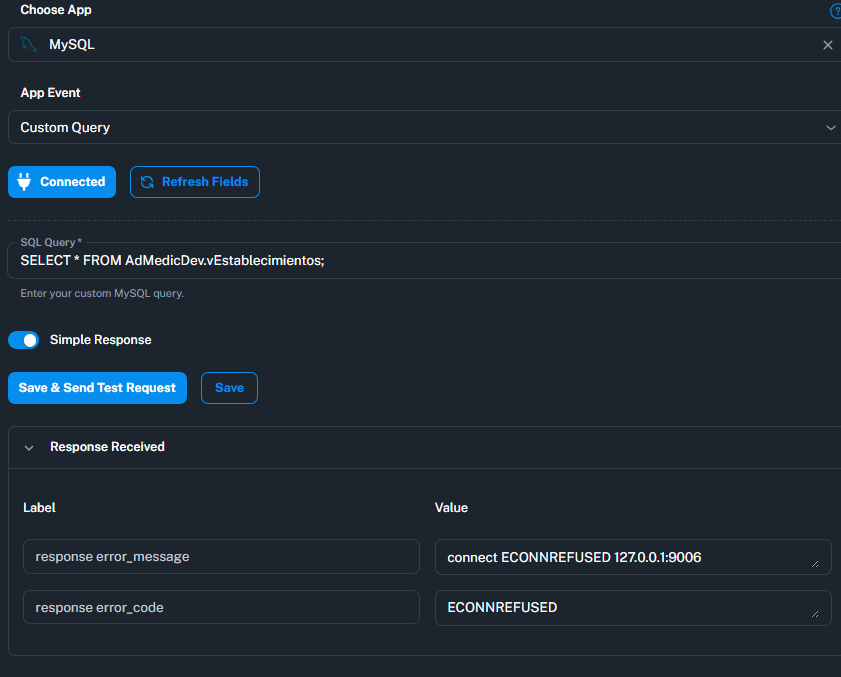Viewport: 841px width, 677px height.
Task: Clear the selected MySQL app with X
Action: click(x=828, y=45)
